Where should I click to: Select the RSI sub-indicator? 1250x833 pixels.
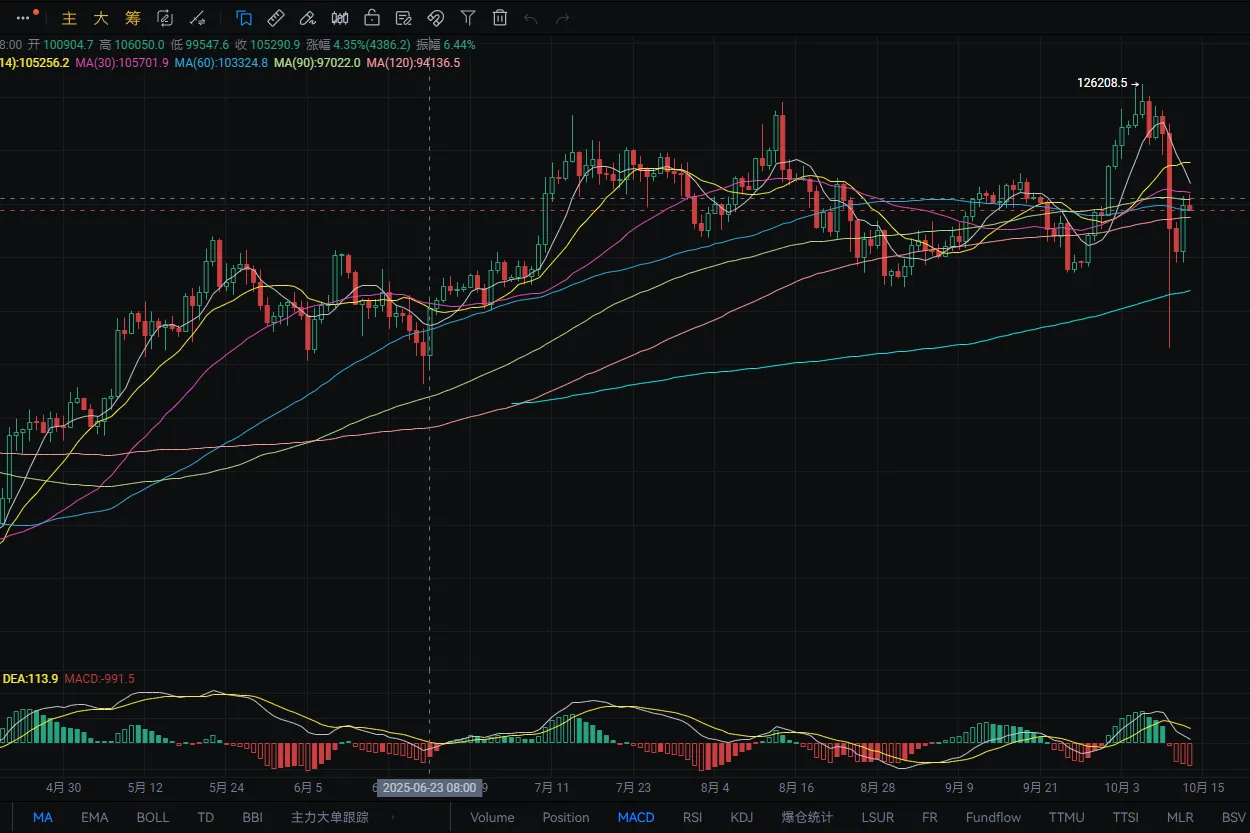pyautogui.click(x=692, y=817)
